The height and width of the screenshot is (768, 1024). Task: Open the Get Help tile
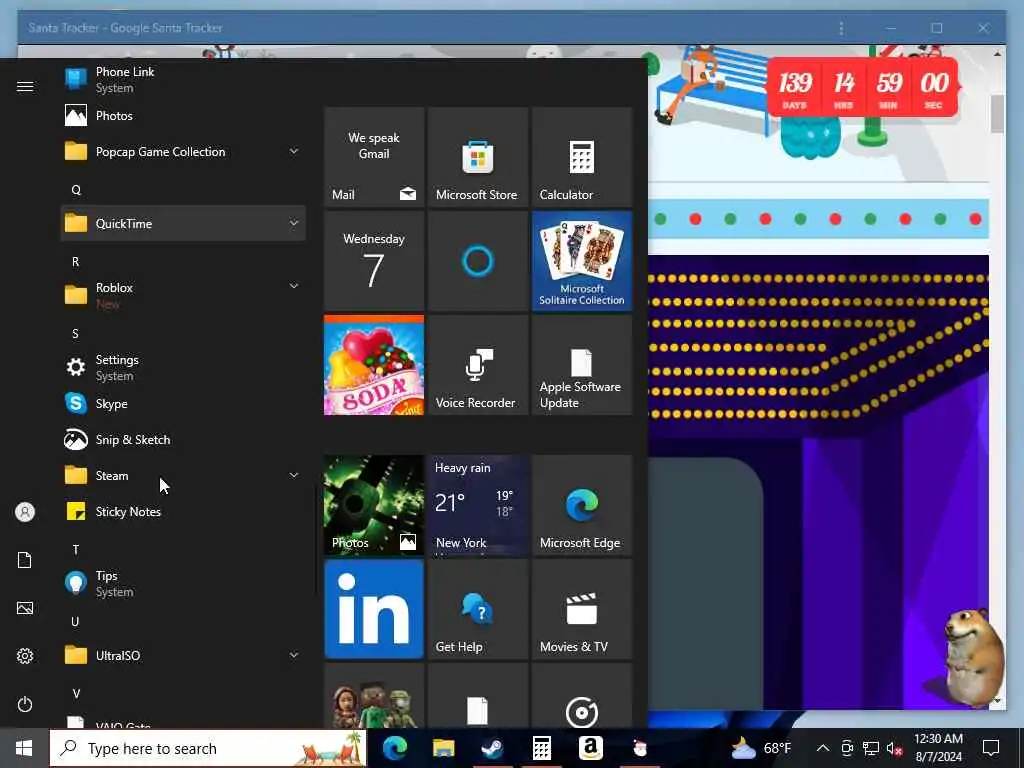[x=477, y=609]
